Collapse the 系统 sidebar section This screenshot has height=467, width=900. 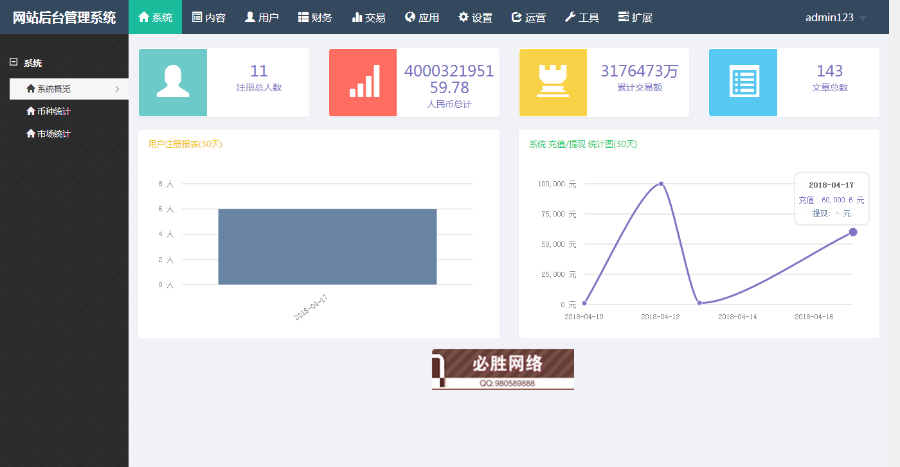click(x=14, y=62)
